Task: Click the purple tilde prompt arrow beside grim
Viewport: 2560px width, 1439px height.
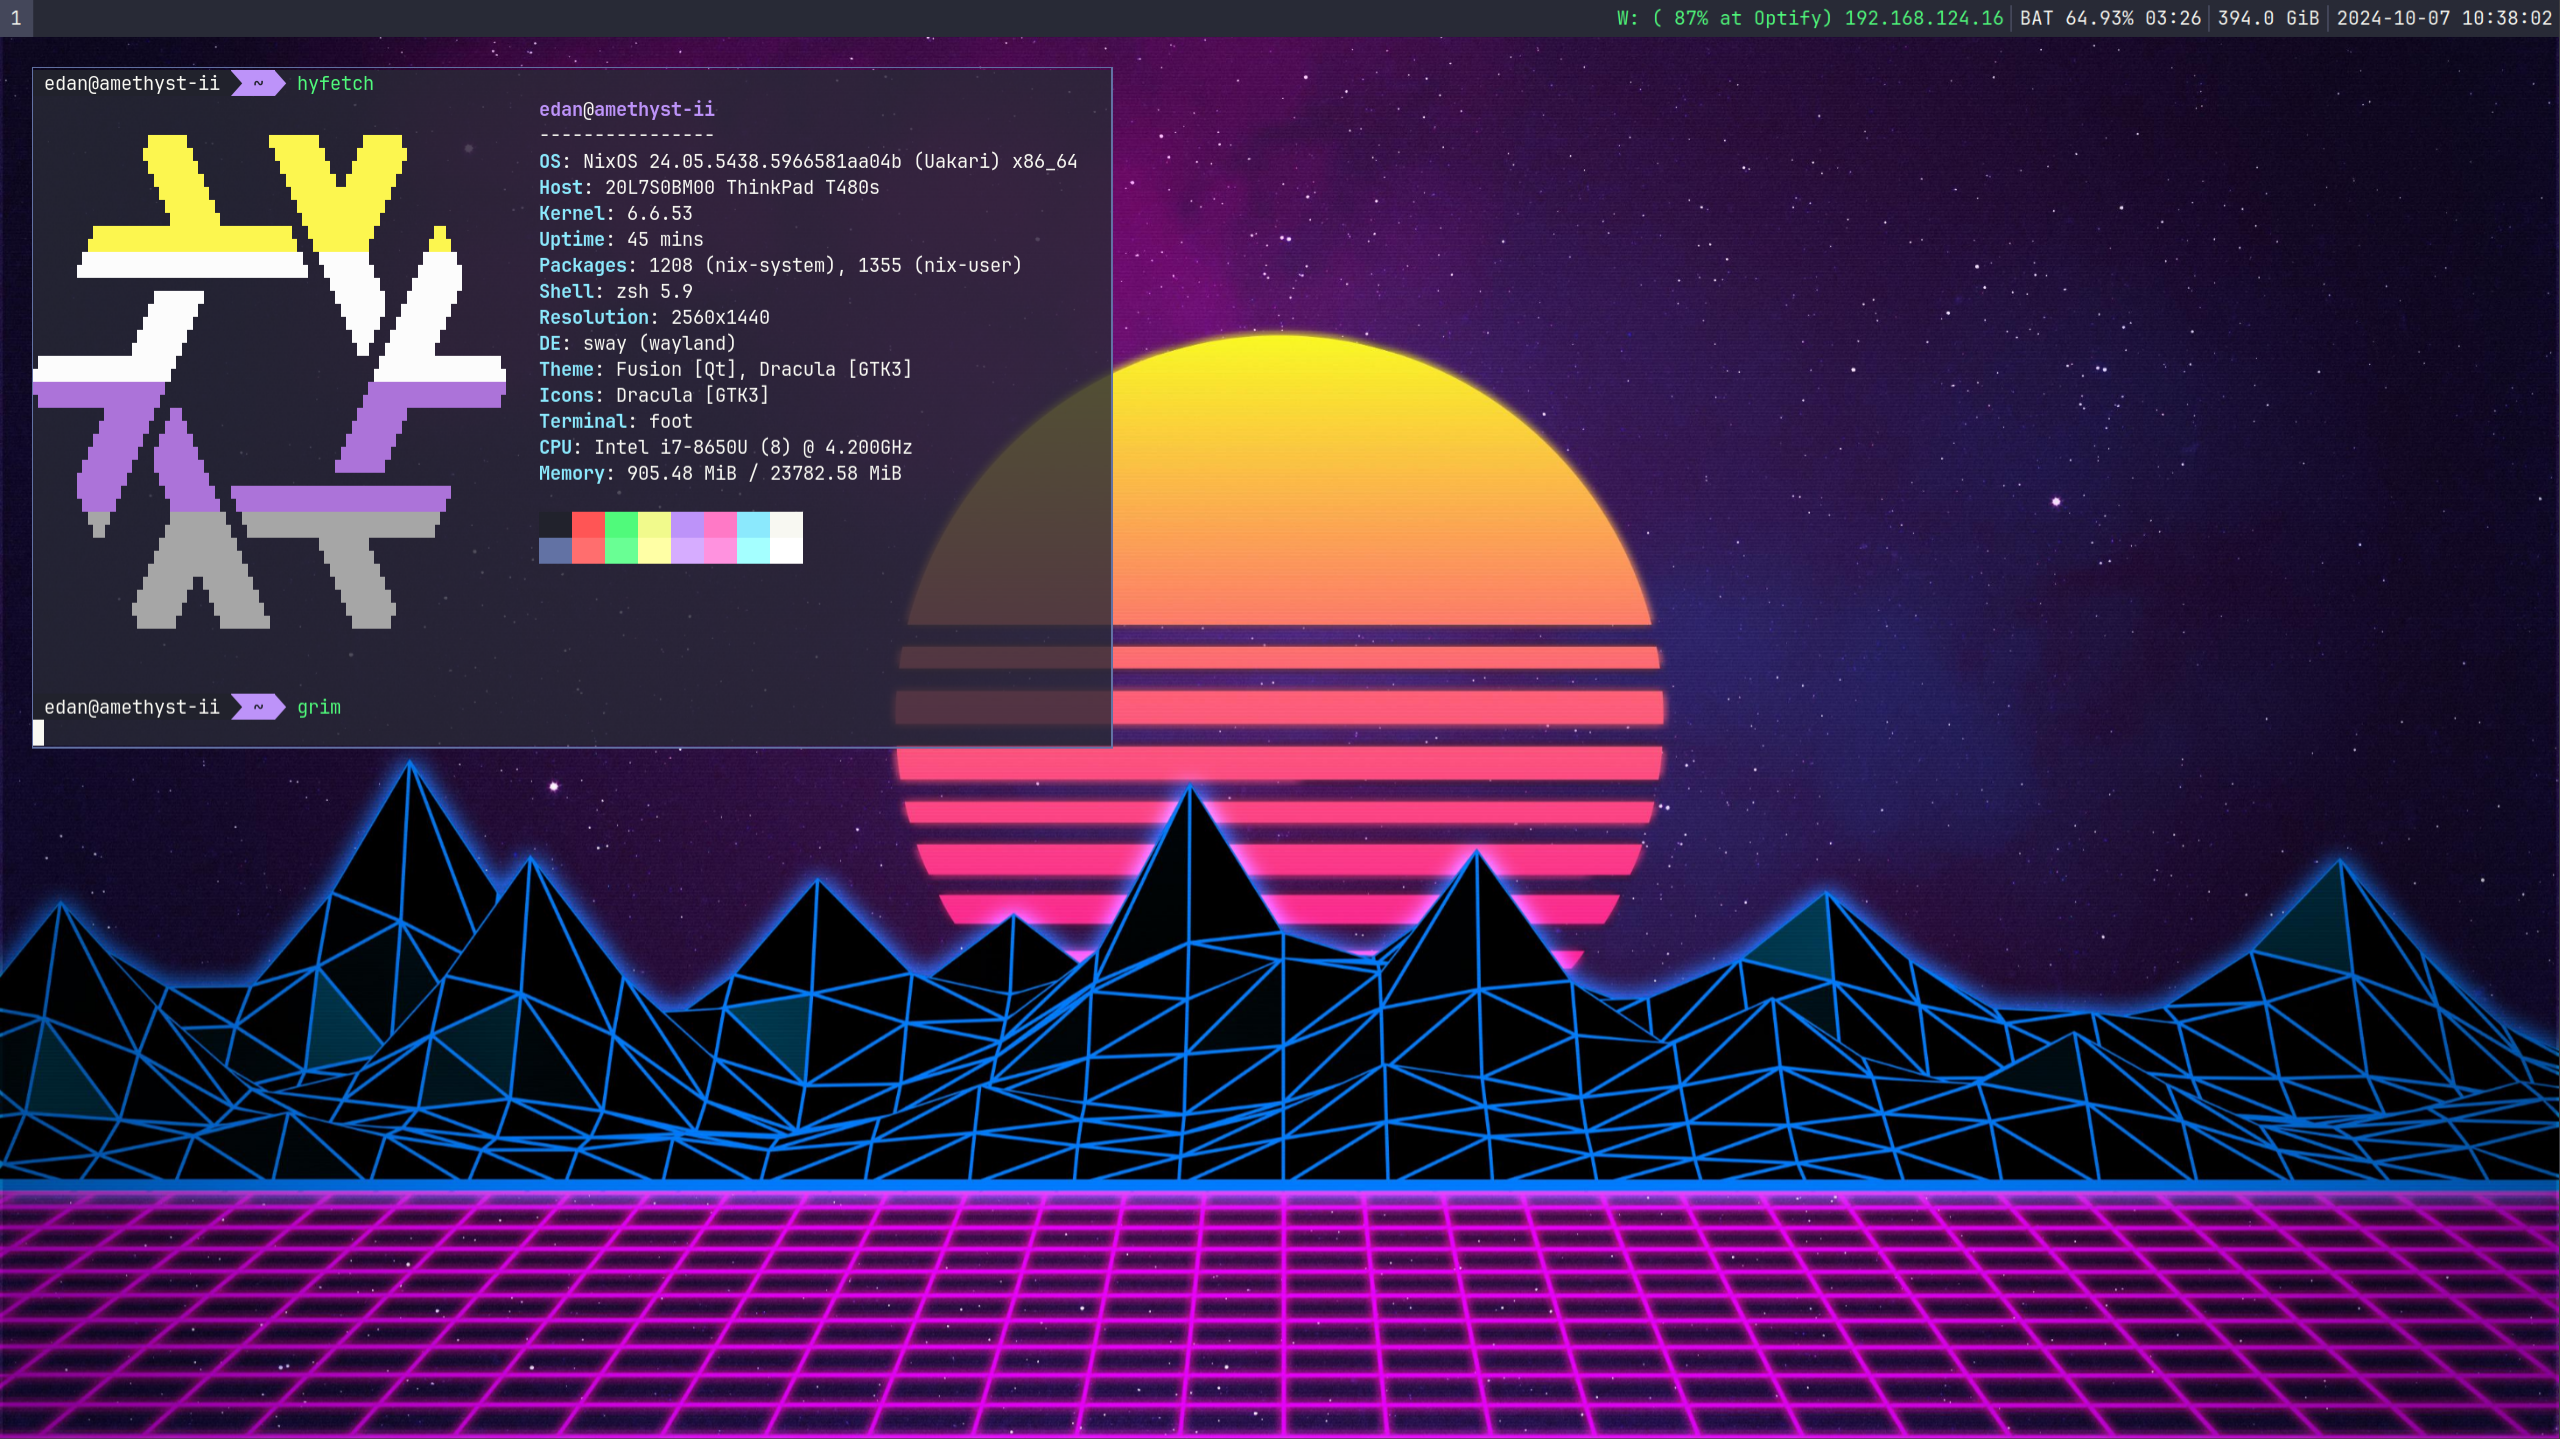Action: click(x=258, y=707)
